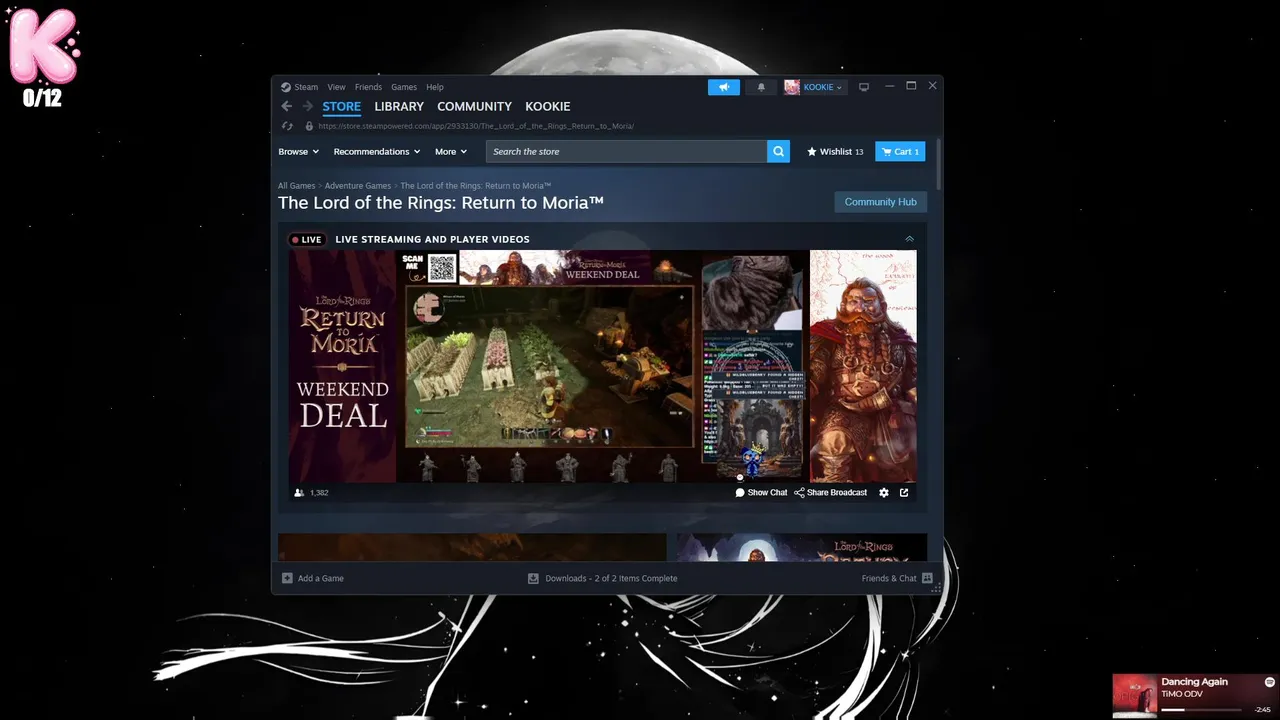Click Add a Game
1280x720 pixels.
(312, 578)
